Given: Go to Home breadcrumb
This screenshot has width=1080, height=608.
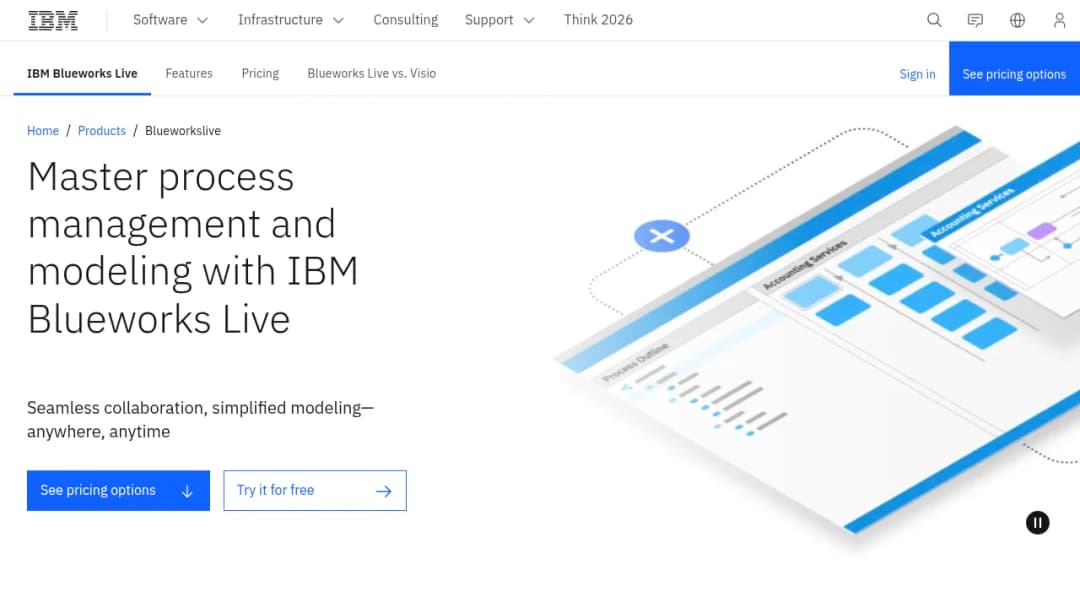Looking at the screenshot, I should pyautogui.click(x=43, y=131).
